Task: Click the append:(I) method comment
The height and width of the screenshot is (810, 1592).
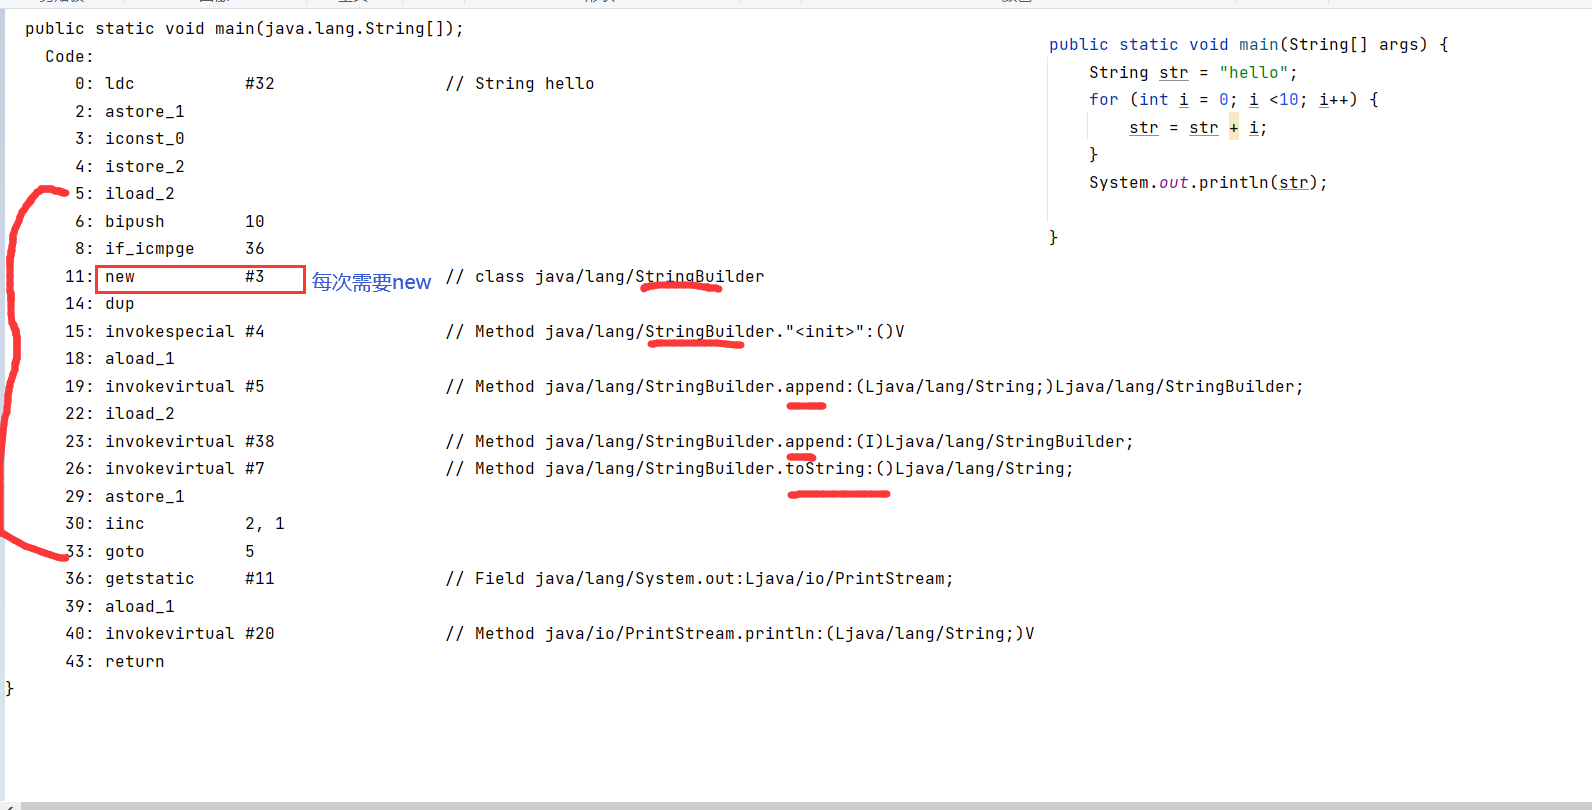Action: (790, 442)
